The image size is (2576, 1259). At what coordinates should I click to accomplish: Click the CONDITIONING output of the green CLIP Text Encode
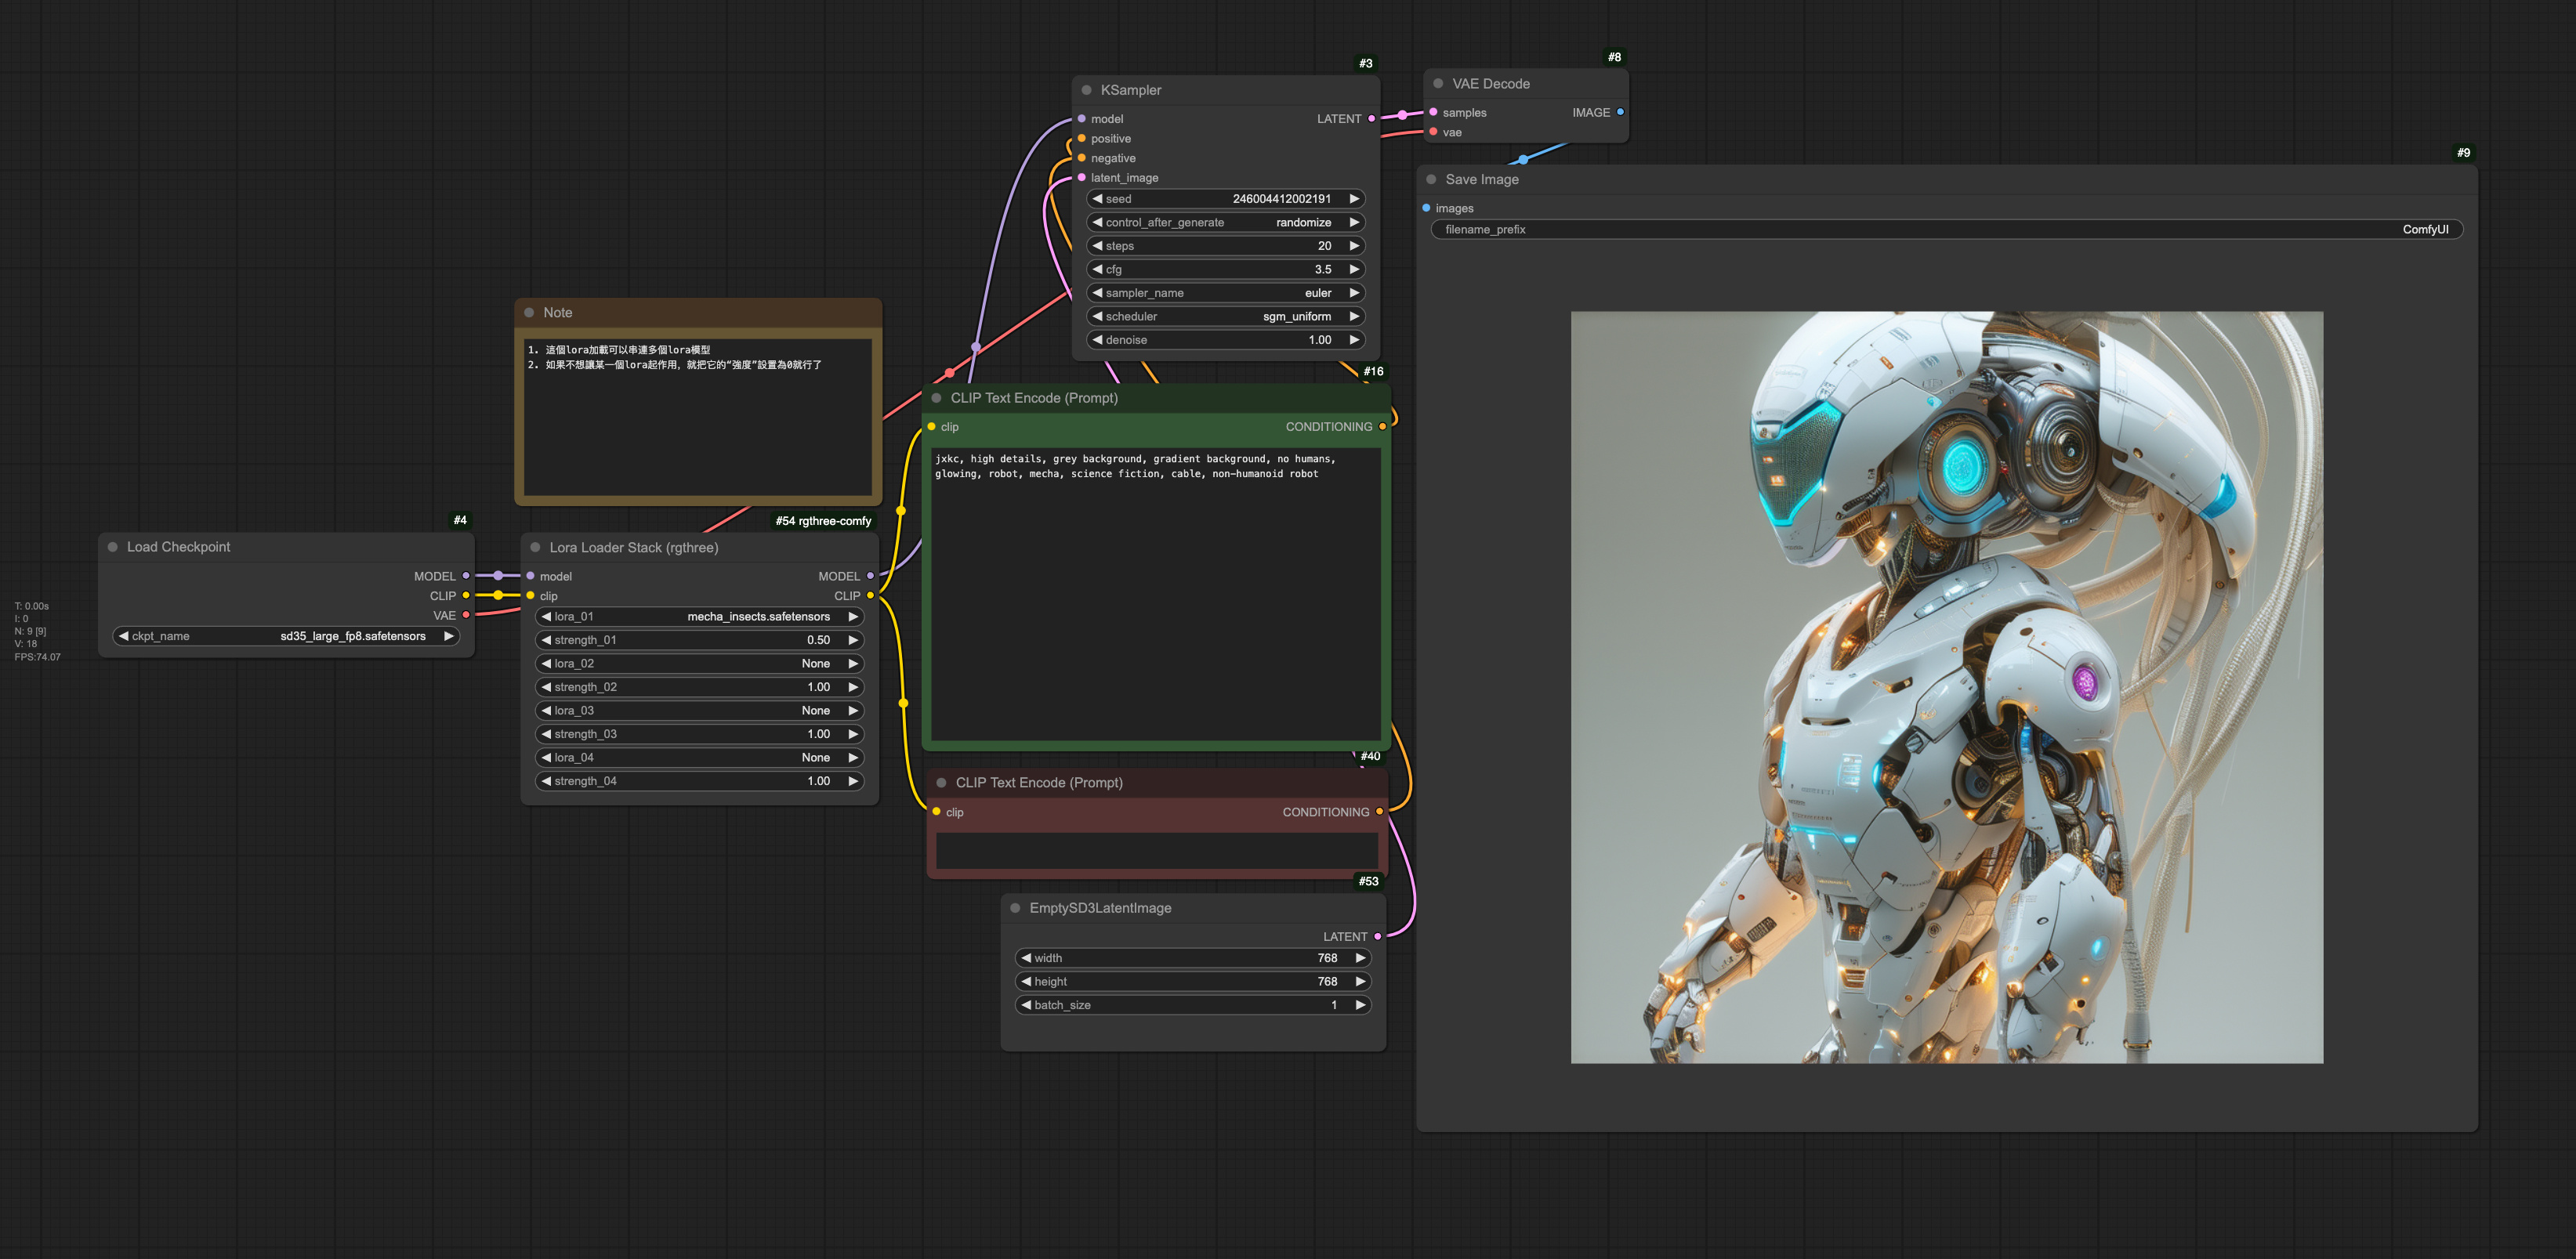[1383, 426]
